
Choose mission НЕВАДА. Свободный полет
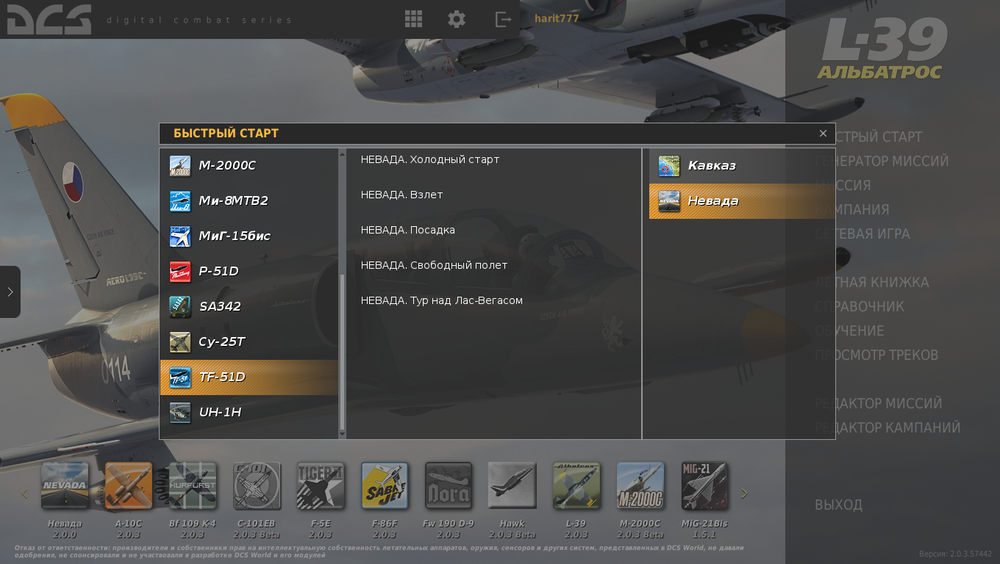tap(434, 265)
